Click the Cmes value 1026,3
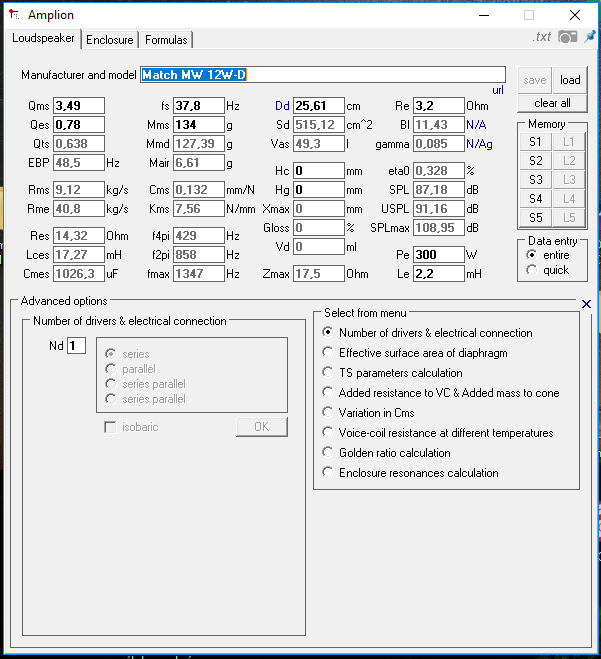This screenshot has width=601, height=659. tap(79, 274)
